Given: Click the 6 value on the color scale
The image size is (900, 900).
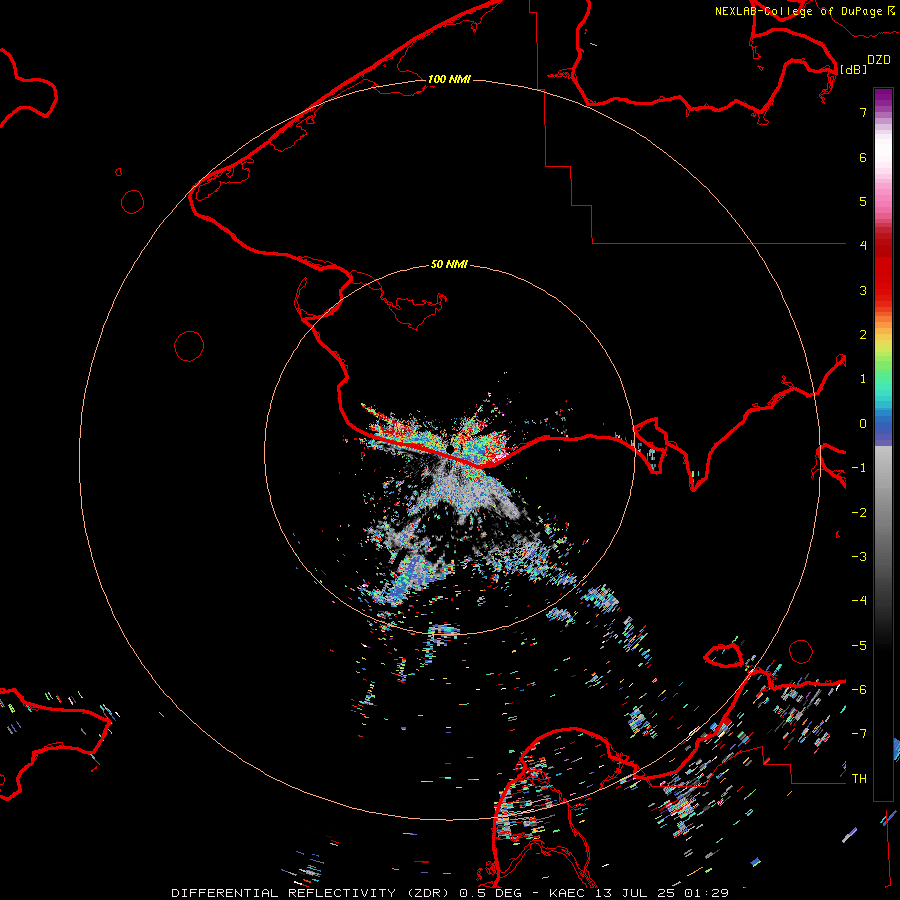Looking at the screenshot, I should pyautogui.click(x=863, y=157).
